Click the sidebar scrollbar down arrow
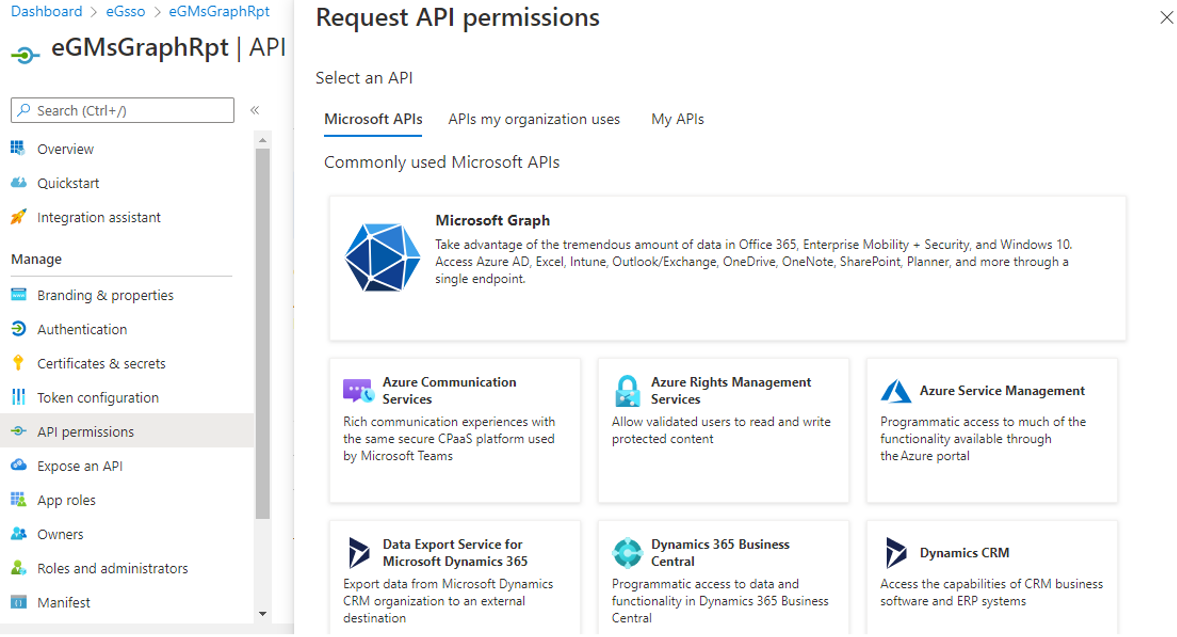The width and height of the screenshot is (1177, 637). pyautogui.click(x=262, y=614)
